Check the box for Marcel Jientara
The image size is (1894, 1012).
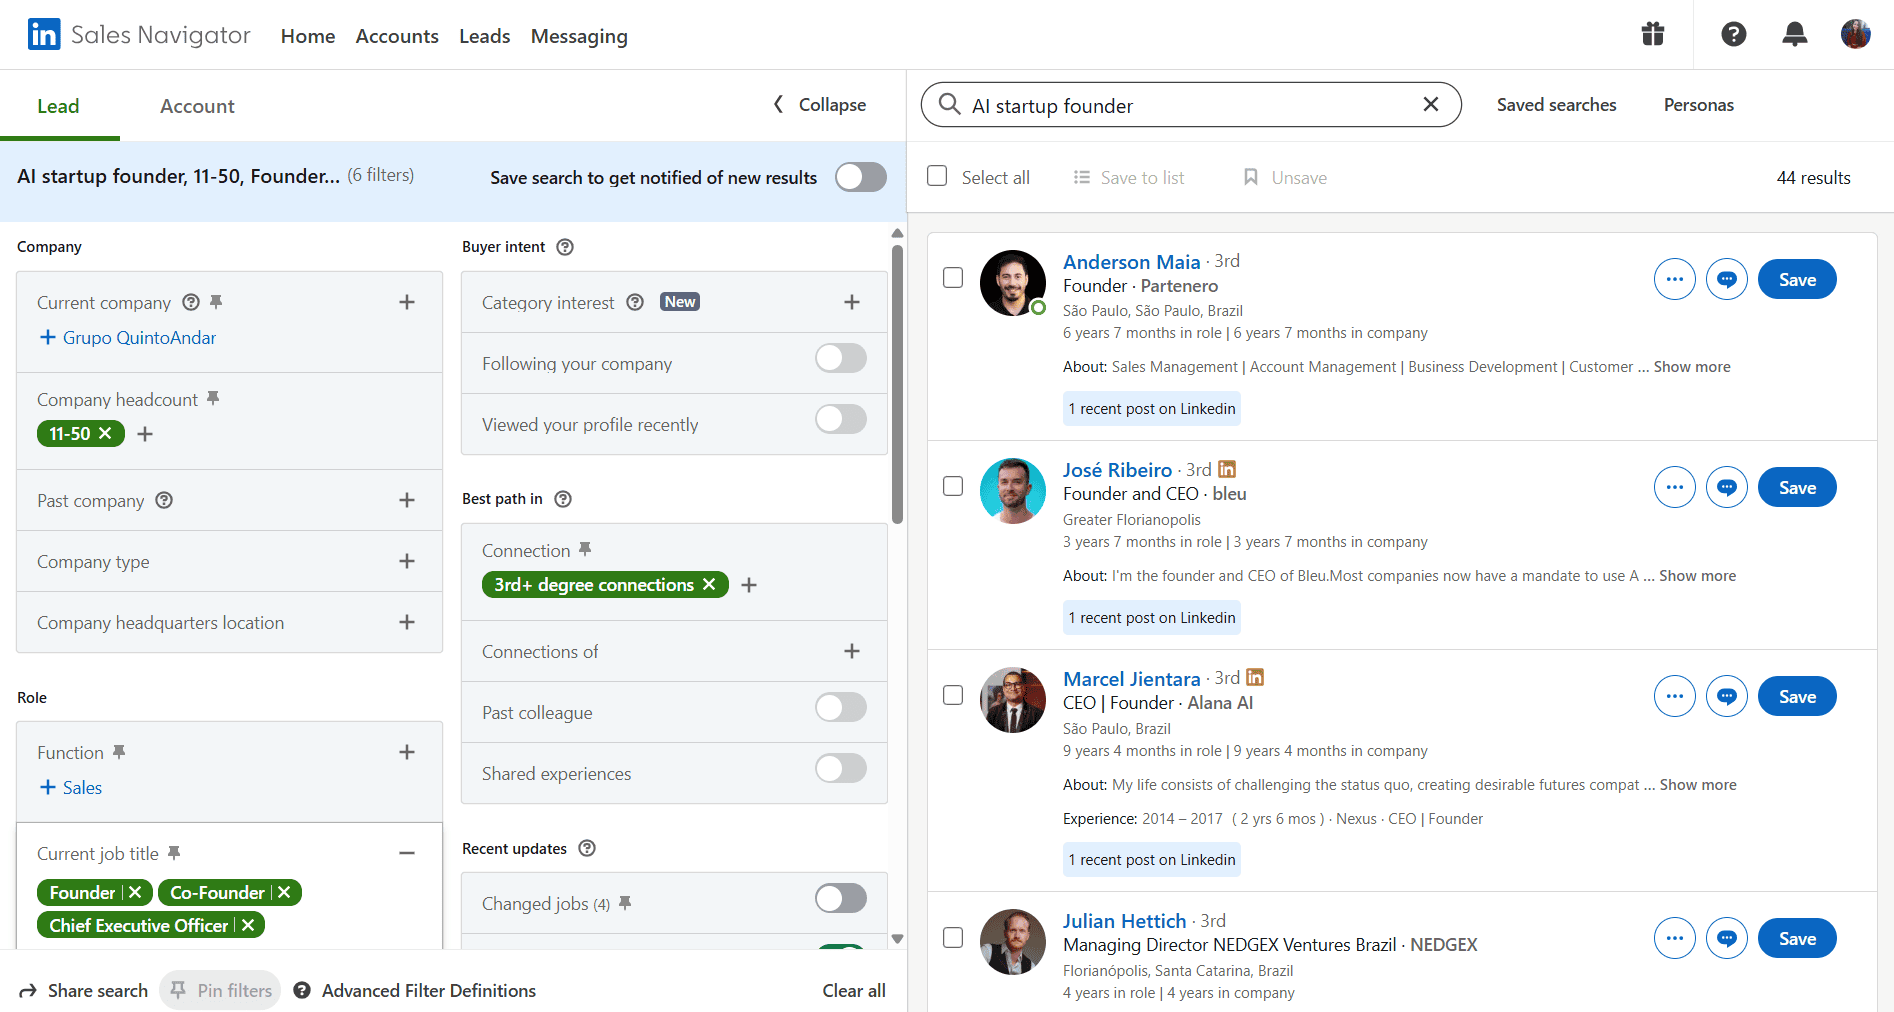(953, 694)
